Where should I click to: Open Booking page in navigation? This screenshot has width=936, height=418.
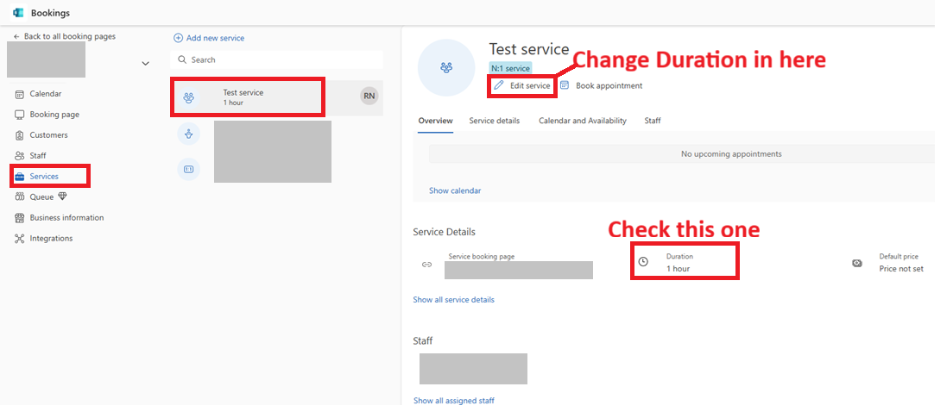pyautogui.click(x=54, y=115)
